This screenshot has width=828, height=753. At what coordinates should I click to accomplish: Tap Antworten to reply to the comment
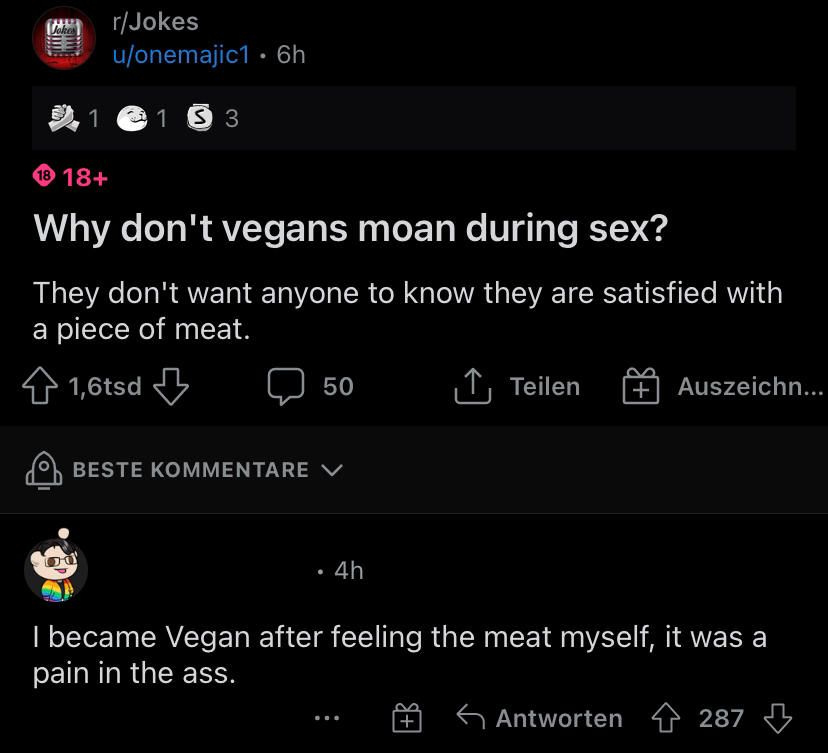(558, 718)
